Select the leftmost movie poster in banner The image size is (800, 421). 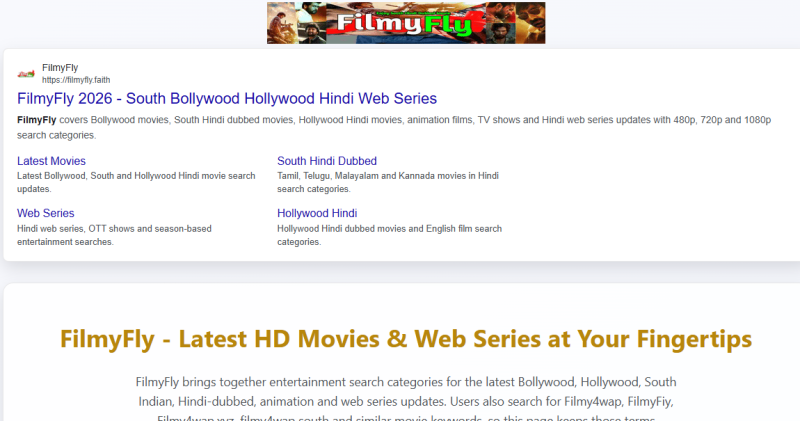[x=281, y=23]
